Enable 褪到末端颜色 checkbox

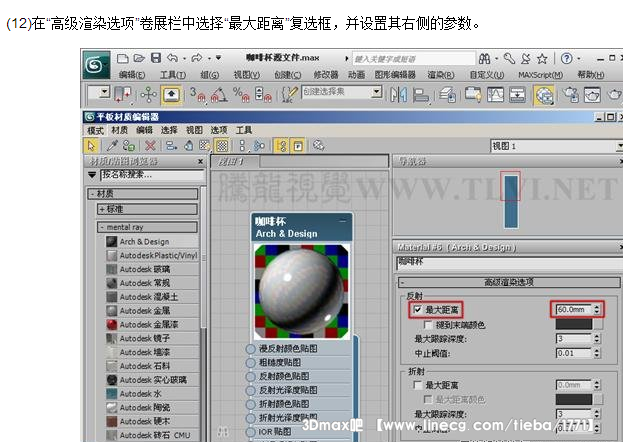tap(428, 325)
